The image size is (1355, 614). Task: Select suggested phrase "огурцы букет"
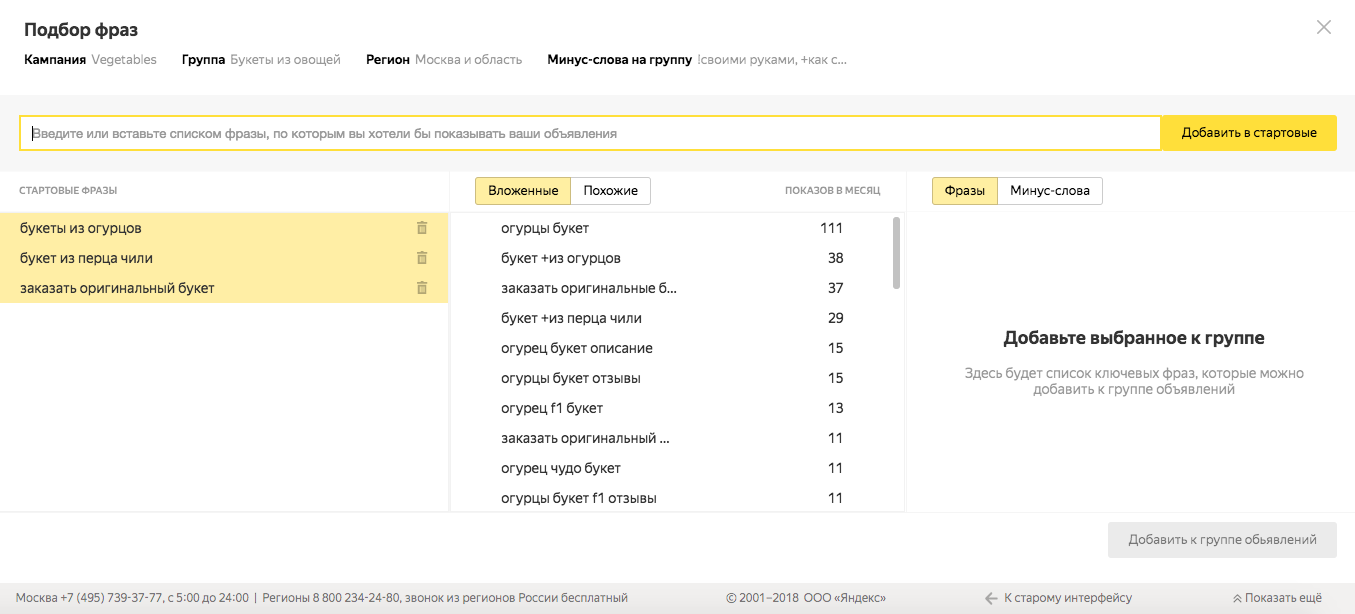(x=545, y=228)
